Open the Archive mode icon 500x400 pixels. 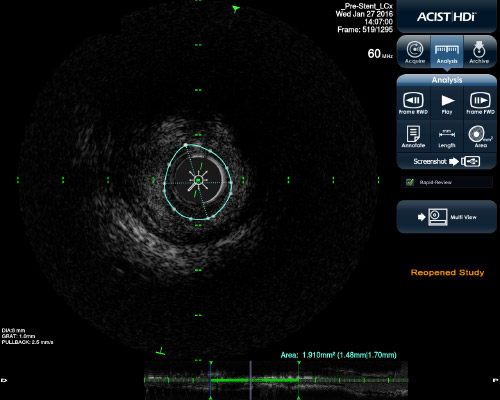click(x=479, y=52)
